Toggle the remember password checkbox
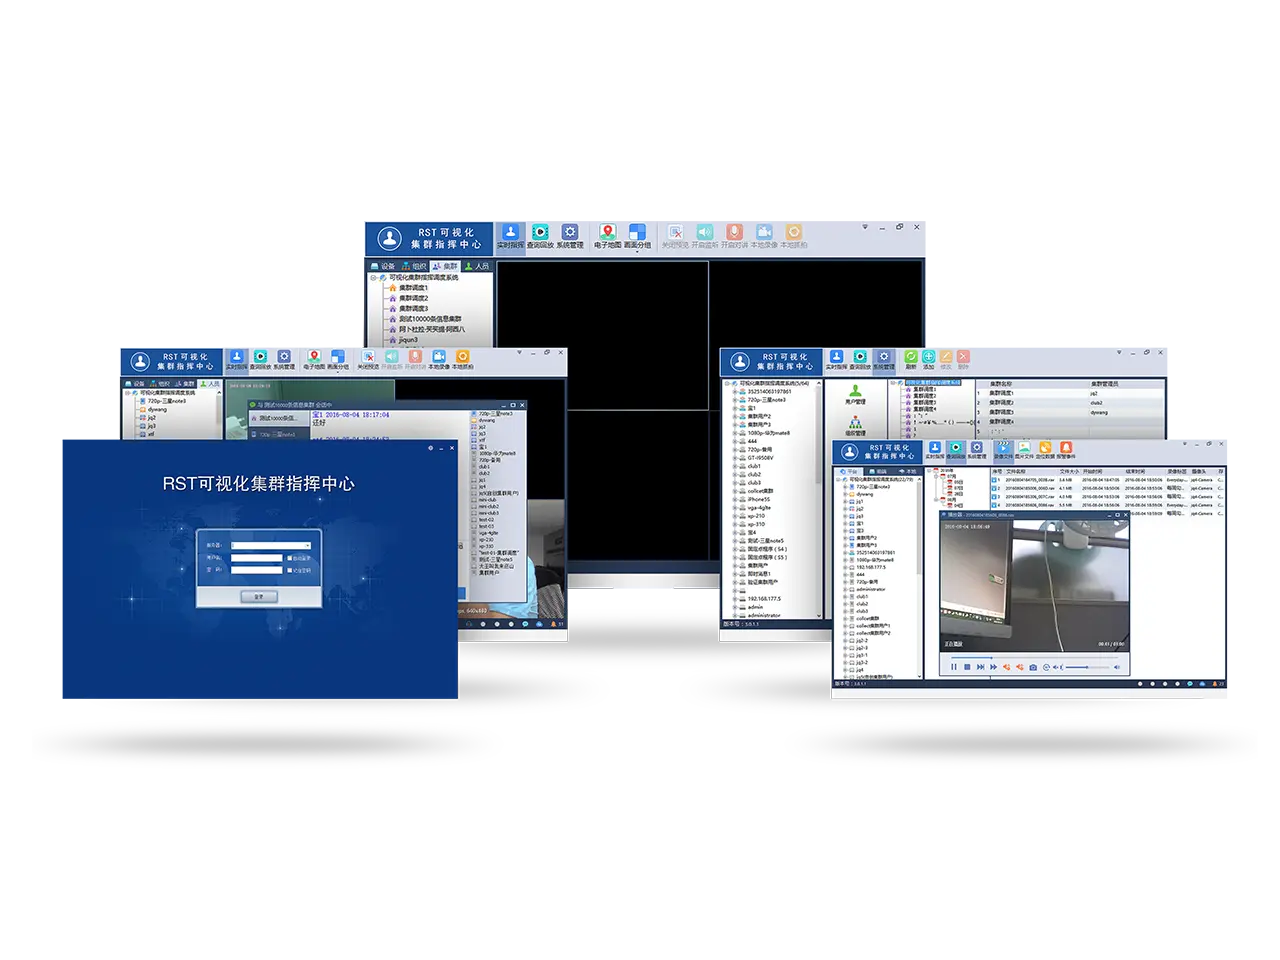This screenshot has height=960, width=1280. tap(290, 570)
